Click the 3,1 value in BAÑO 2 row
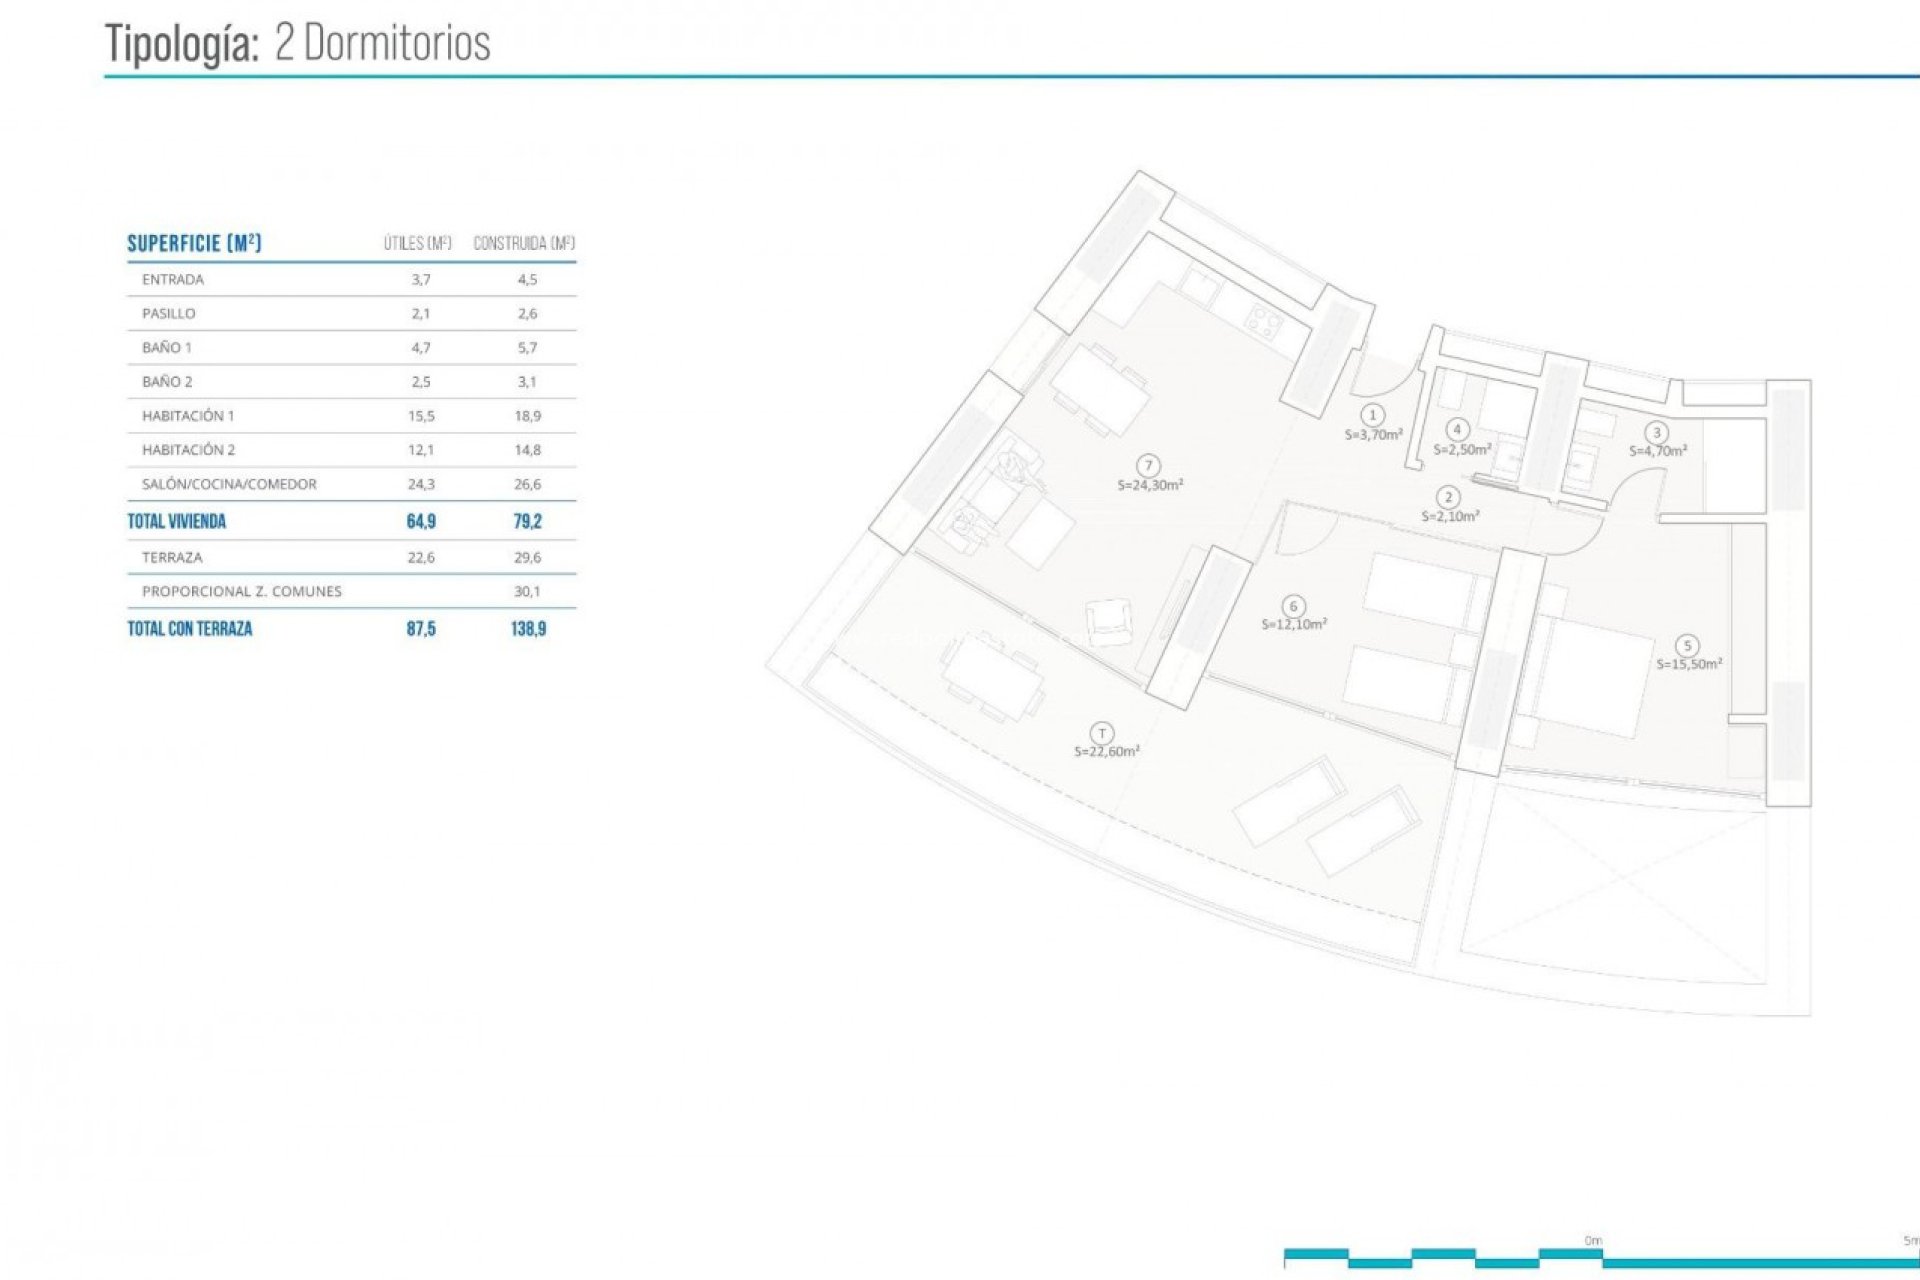 coord(527,382)
